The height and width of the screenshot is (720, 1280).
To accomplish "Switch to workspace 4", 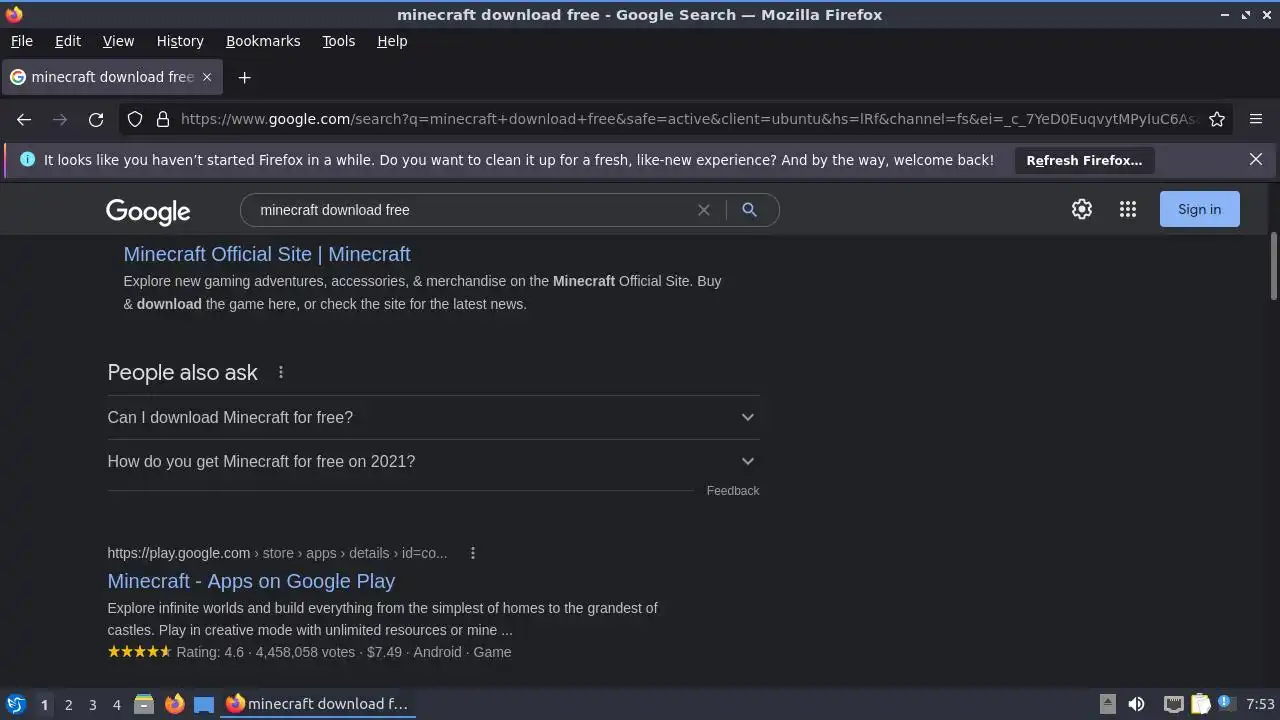I will coord(116,704).
